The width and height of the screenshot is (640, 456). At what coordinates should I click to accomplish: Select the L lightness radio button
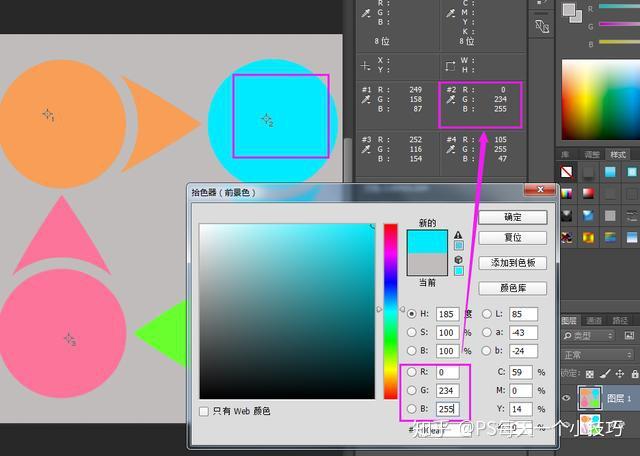(x=486, y=314)
